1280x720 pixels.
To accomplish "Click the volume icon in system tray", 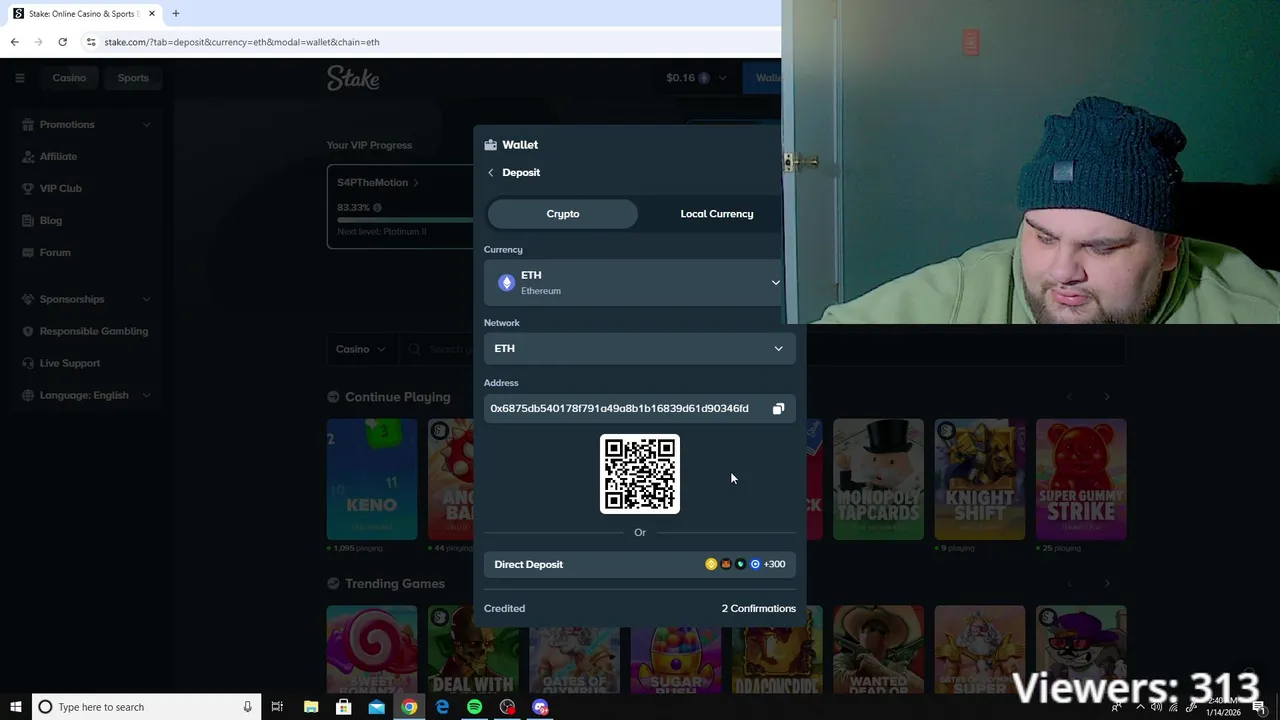I will tap(1157, 707).
